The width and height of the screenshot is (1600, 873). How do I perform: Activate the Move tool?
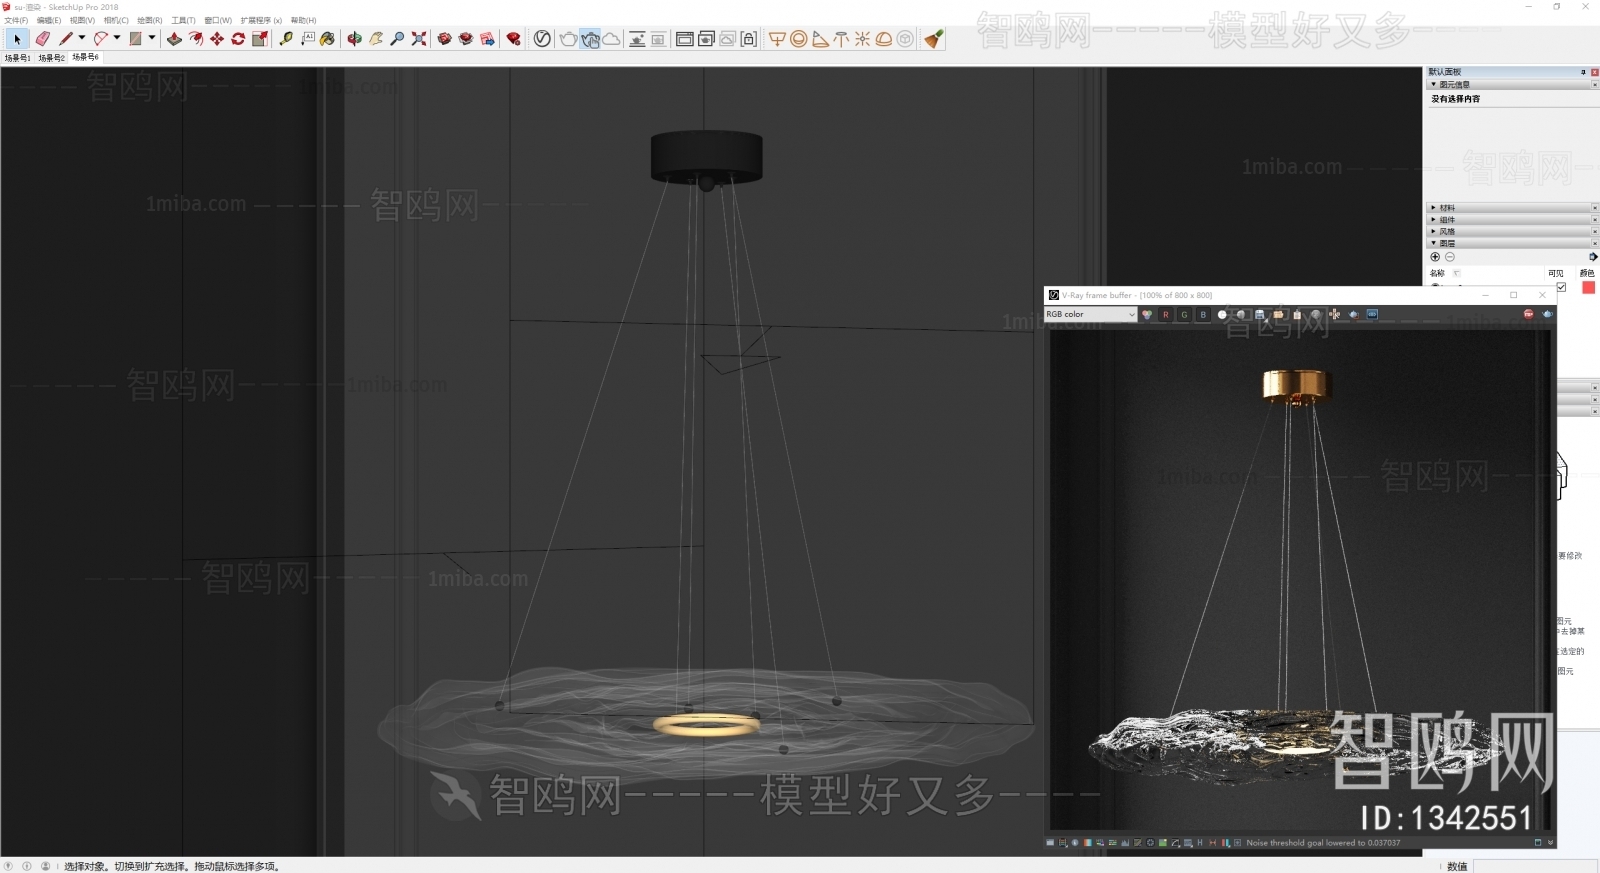click(x=217, y=39)
